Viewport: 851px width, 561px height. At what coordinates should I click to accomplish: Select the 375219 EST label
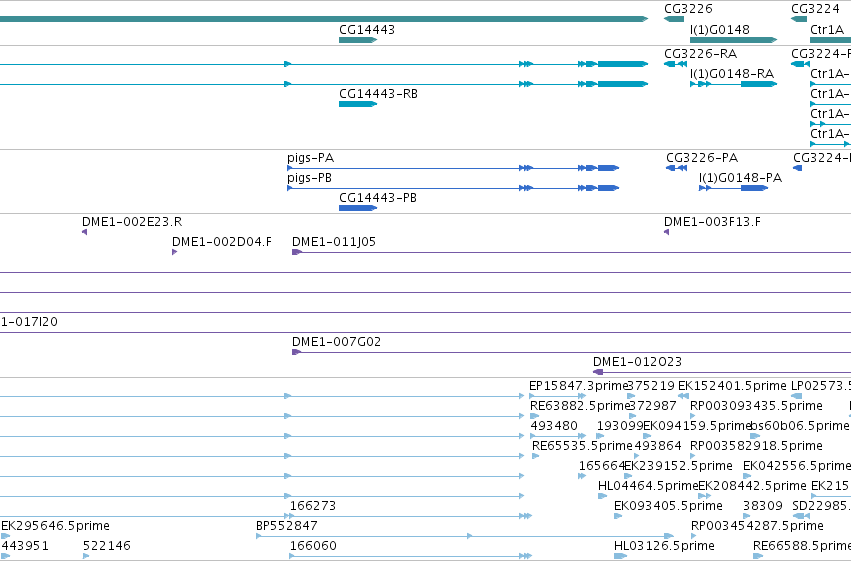(x=651, y=386)
